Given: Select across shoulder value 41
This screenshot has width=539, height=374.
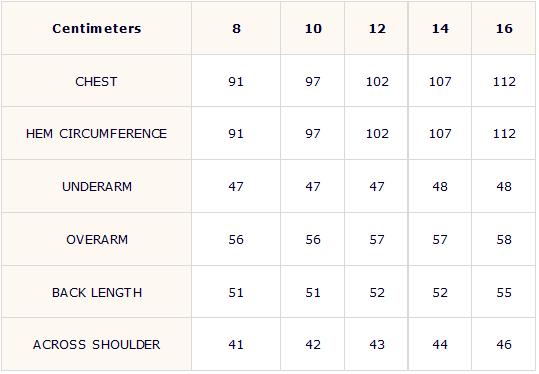Looking at the screenshot, I should click(x=236, y=344).
